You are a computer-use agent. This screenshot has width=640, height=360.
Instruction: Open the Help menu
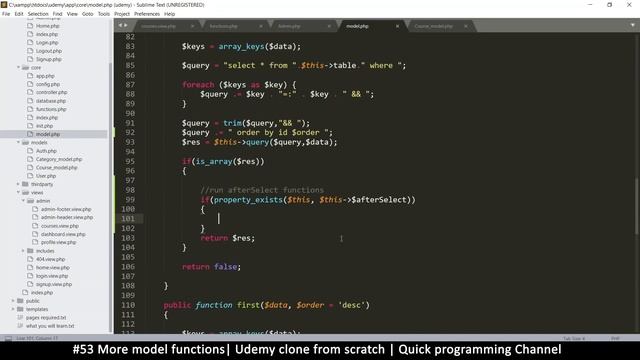[x=169, y=14]
